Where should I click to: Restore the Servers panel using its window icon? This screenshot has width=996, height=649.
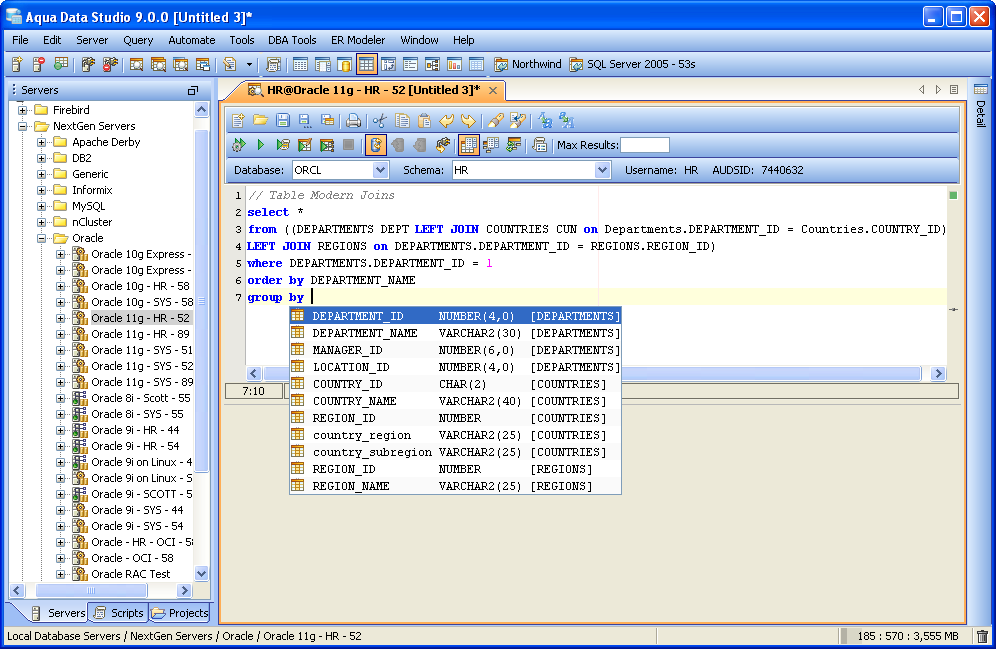192,91
